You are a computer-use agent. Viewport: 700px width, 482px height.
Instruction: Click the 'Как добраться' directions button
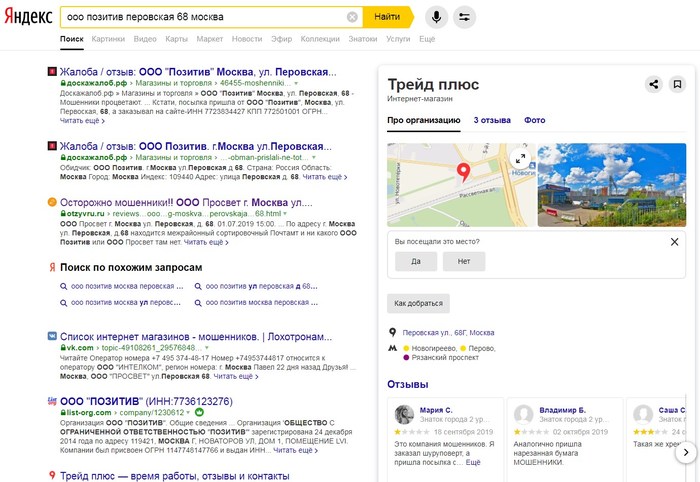click(x=419, y=303)
